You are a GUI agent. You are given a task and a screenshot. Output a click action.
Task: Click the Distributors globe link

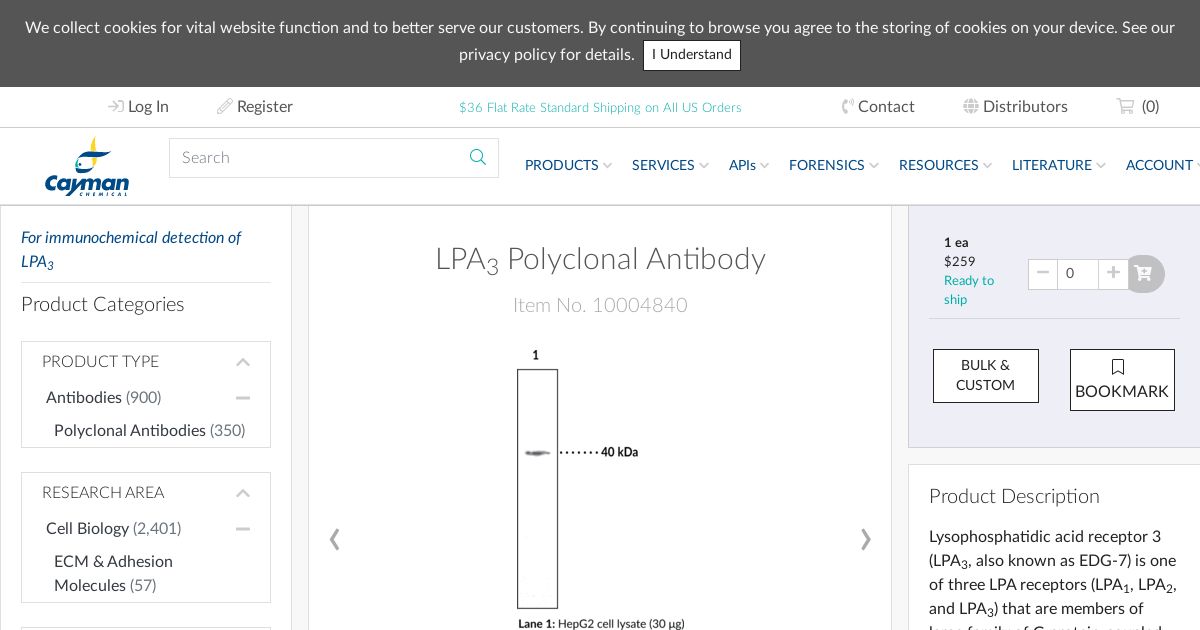click(x=1015, y=106)
